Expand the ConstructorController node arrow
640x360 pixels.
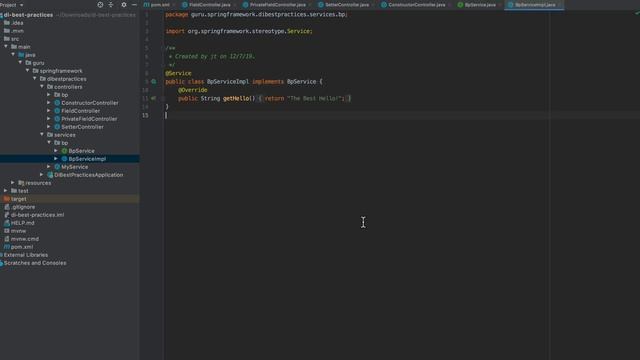pos(49,102)
